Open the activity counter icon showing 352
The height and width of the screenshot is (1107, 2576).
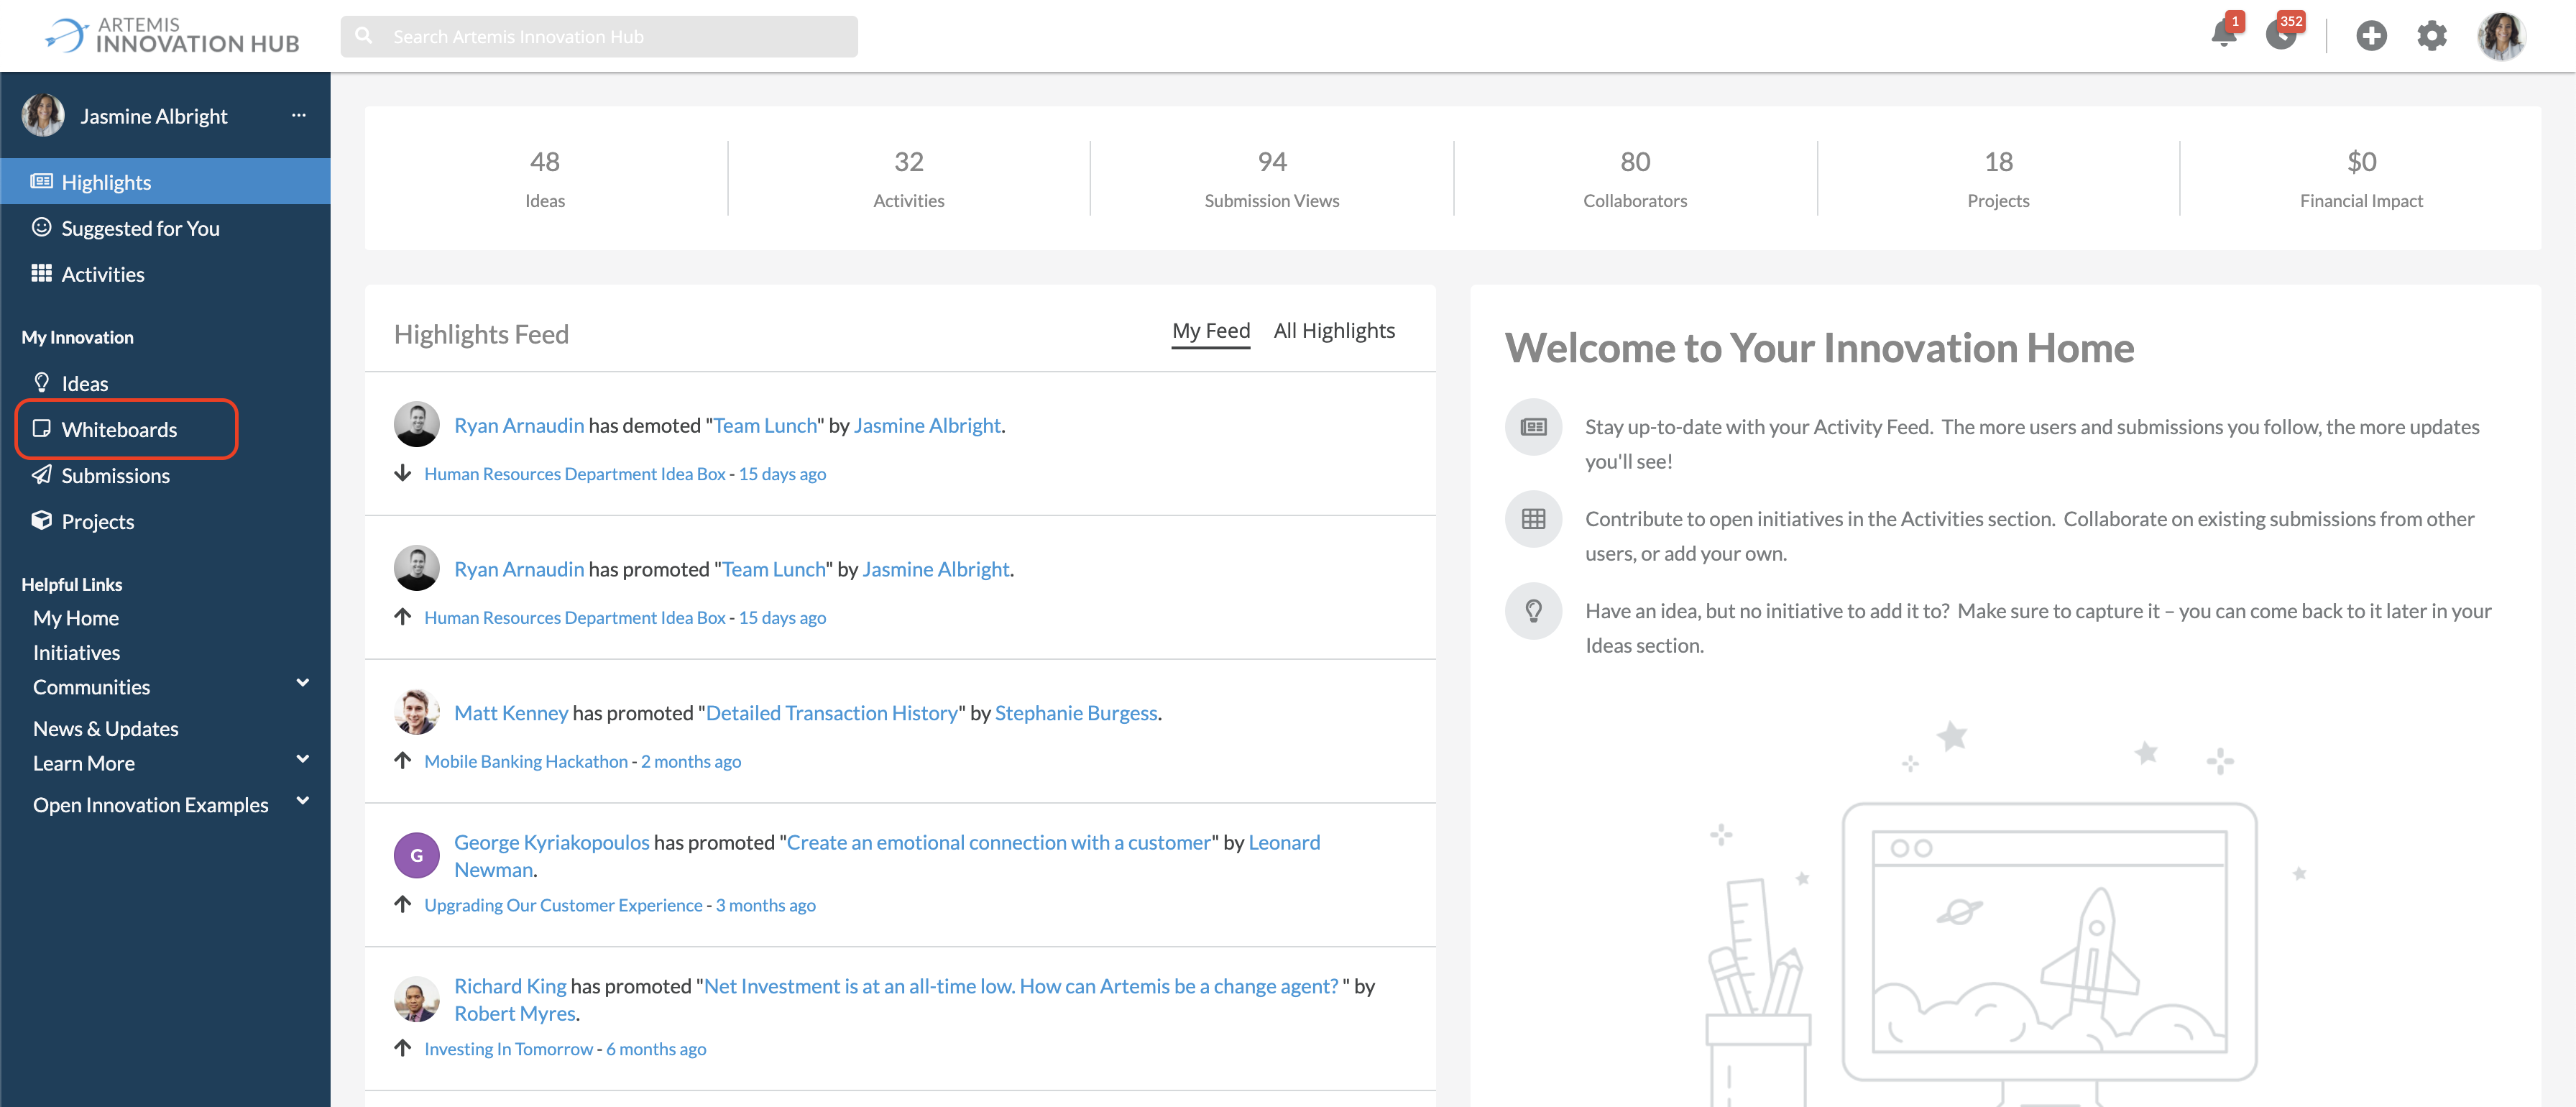(2280, 35)
